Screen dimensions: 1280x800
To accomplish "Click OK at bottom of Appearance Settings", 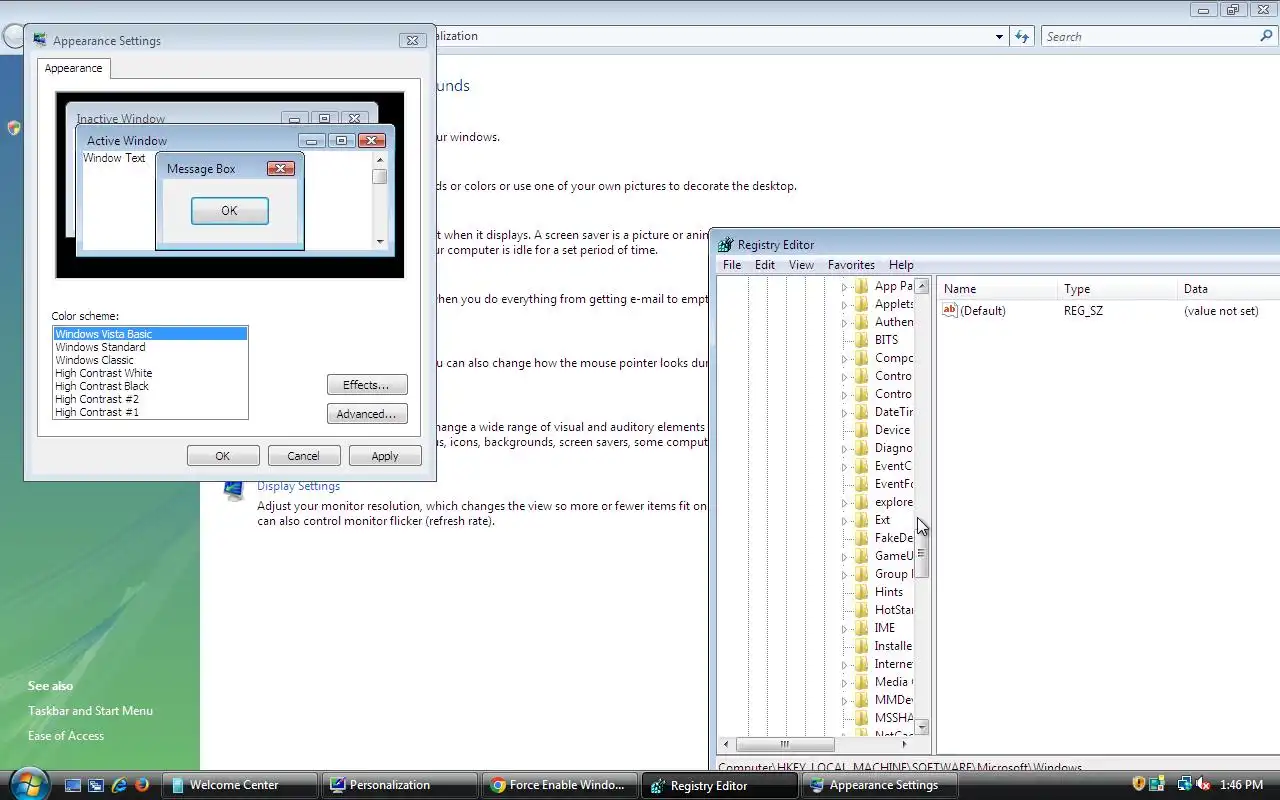I will 222,456.
